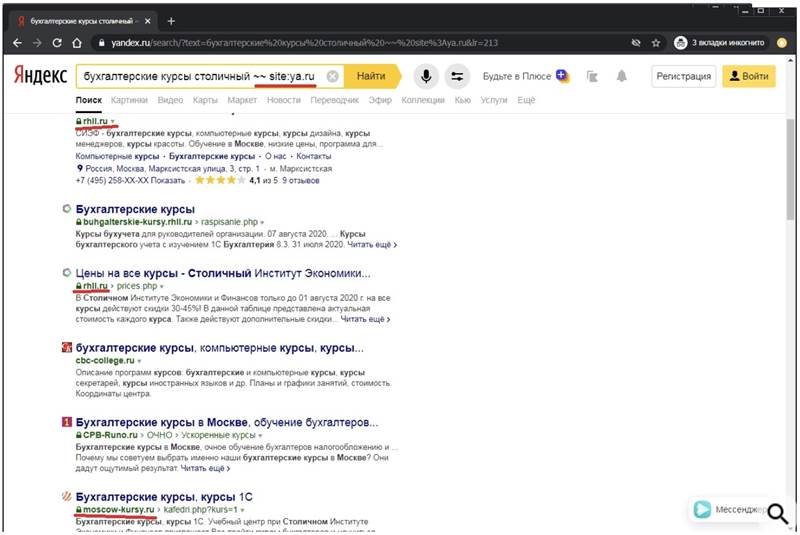Switch to the Эфир tab
800x535 pixels.
click(380, 100)
